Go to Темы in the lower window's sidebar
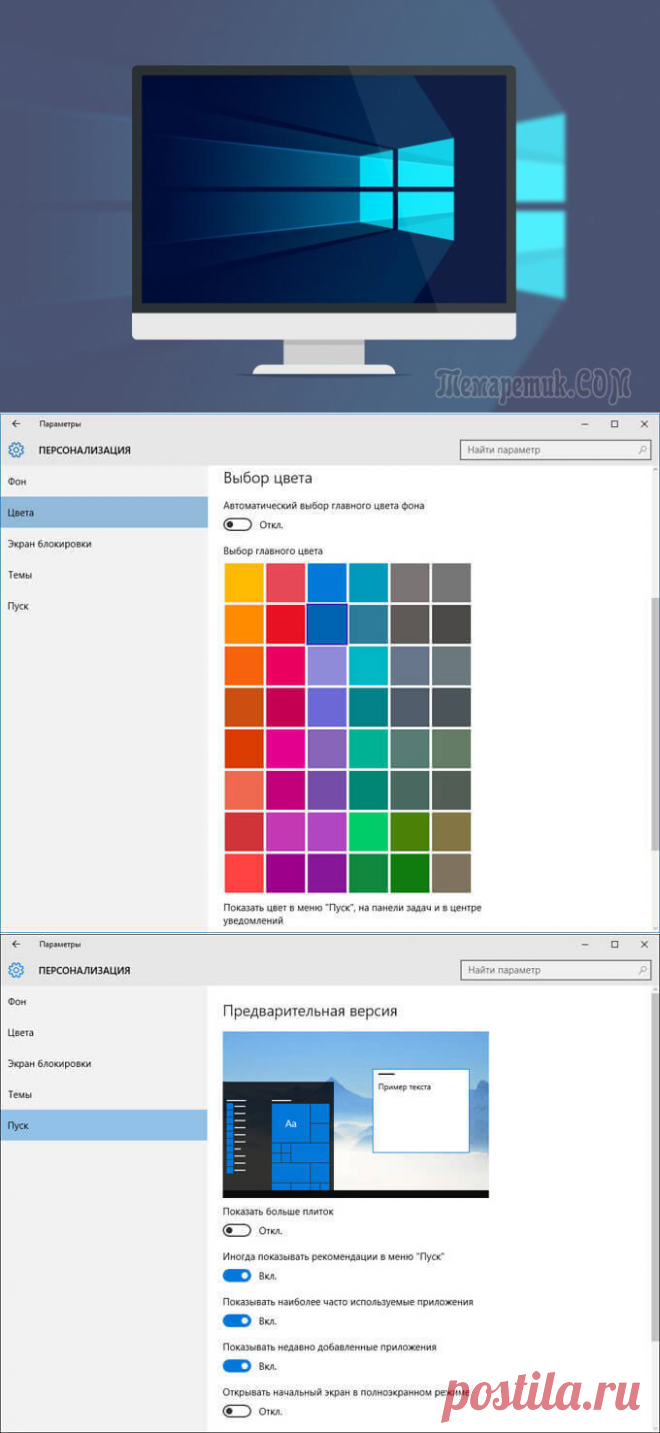Image resolution: width=660 pixels, height=1433 pixels. [x=104, y=1095]
